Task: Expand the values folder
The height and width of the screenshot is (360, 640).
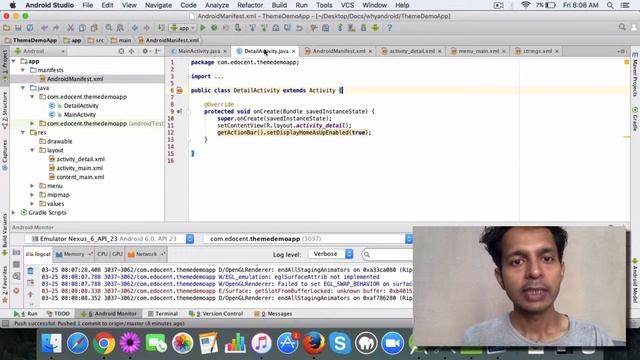Action: (32, 204)
